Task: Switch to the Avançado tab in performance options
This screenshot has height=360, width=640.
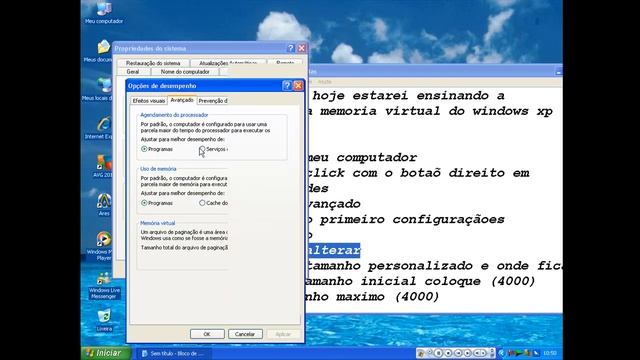Action: [x=182, y=100]
